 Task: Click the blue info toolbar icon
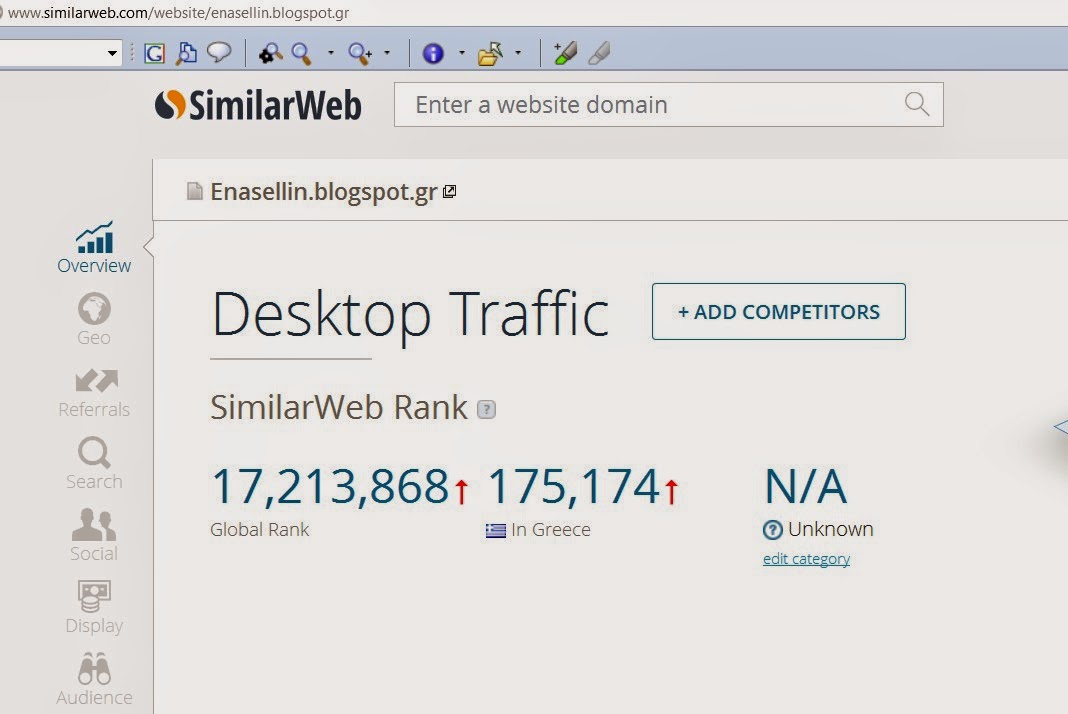pos(433,53)
